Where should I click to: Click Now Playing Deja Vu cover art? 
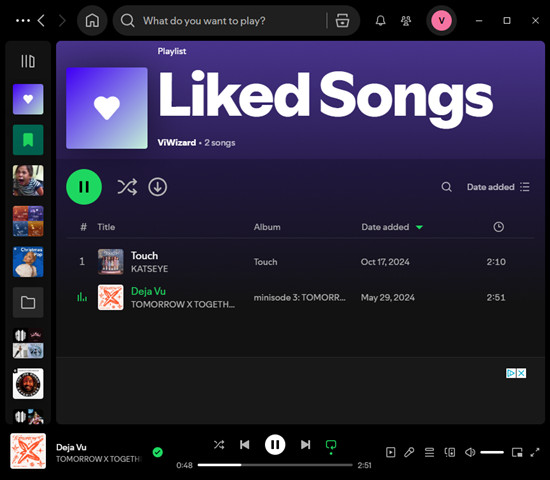28,451
